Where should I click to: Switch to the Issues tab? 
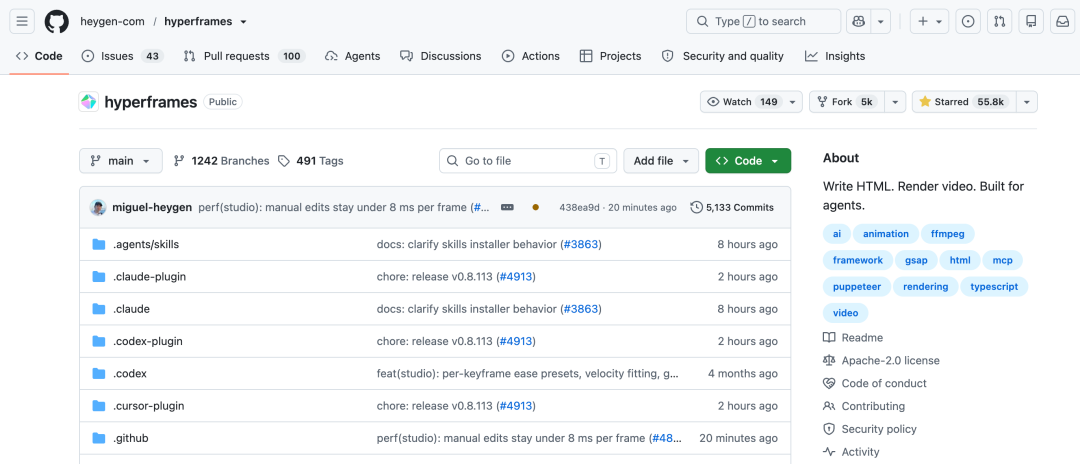click(x=123, y=56)
